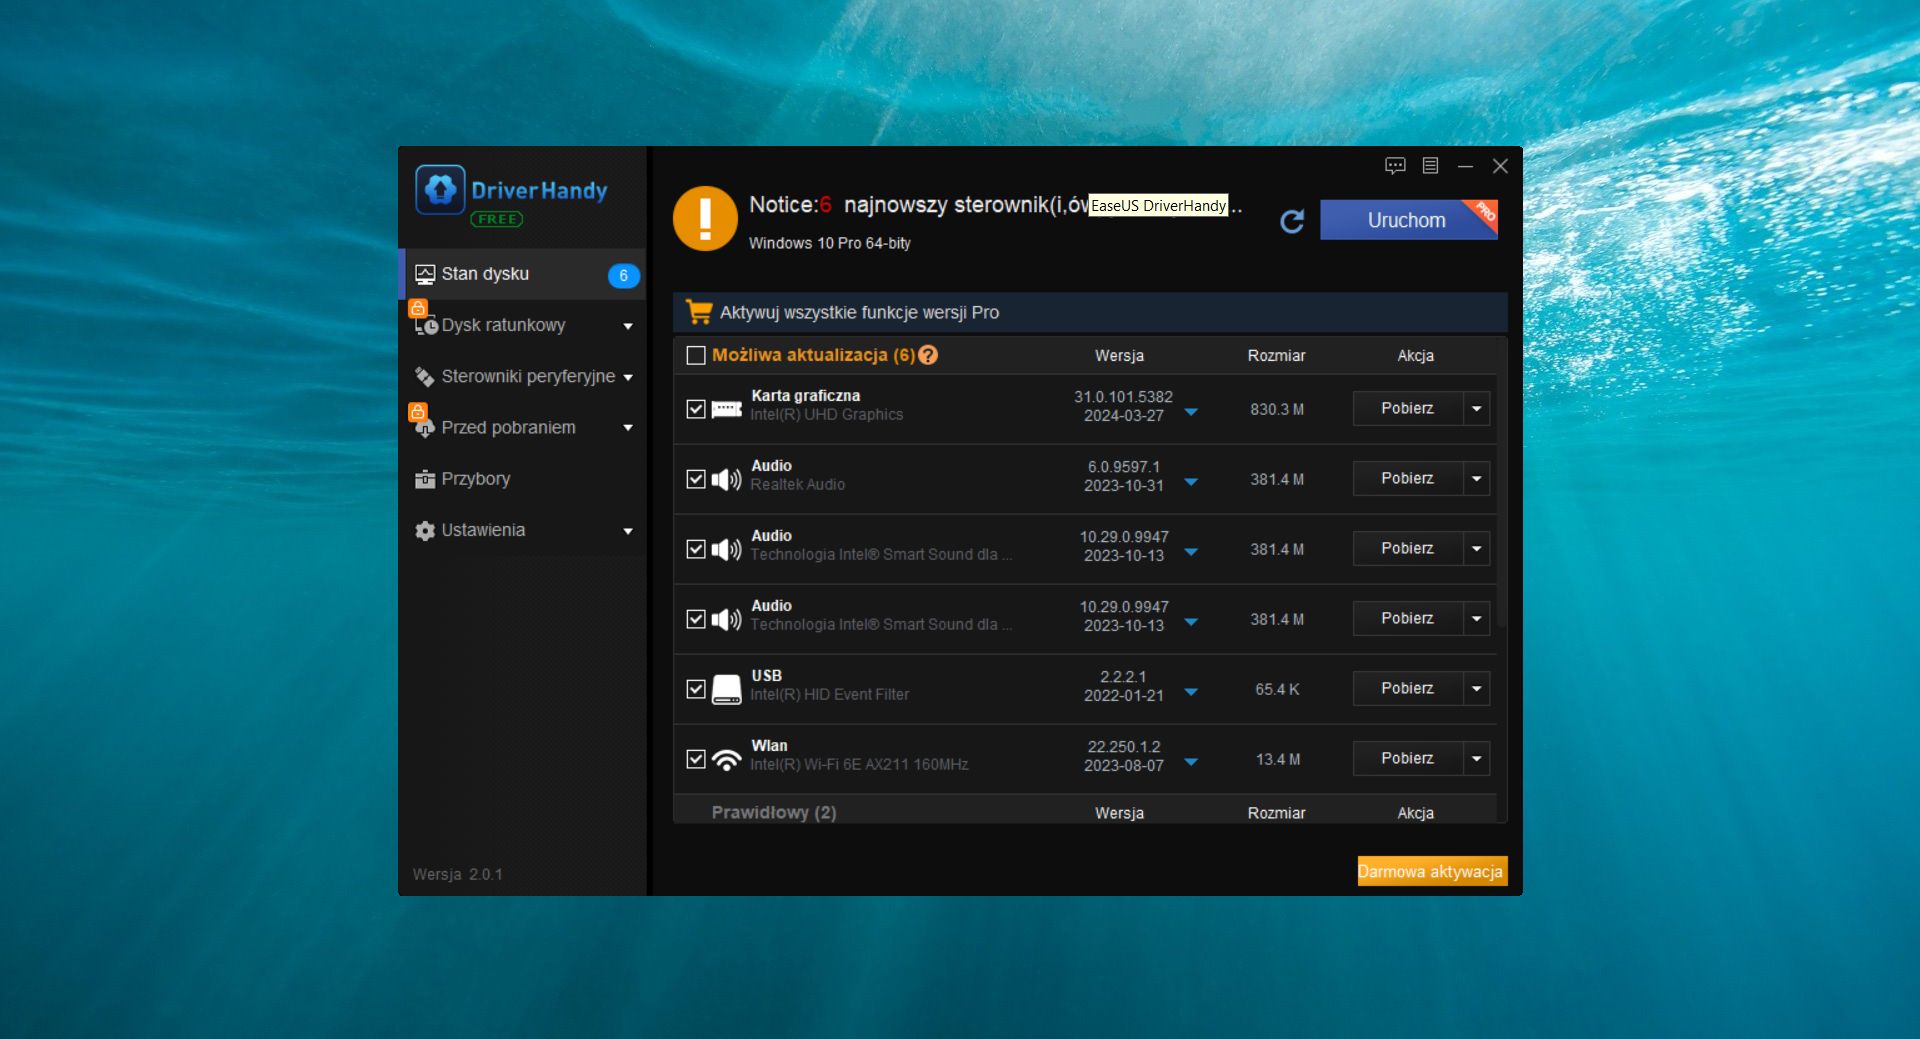Click the refresh scan icon
The image size is (1920, 1039).
1292,221
